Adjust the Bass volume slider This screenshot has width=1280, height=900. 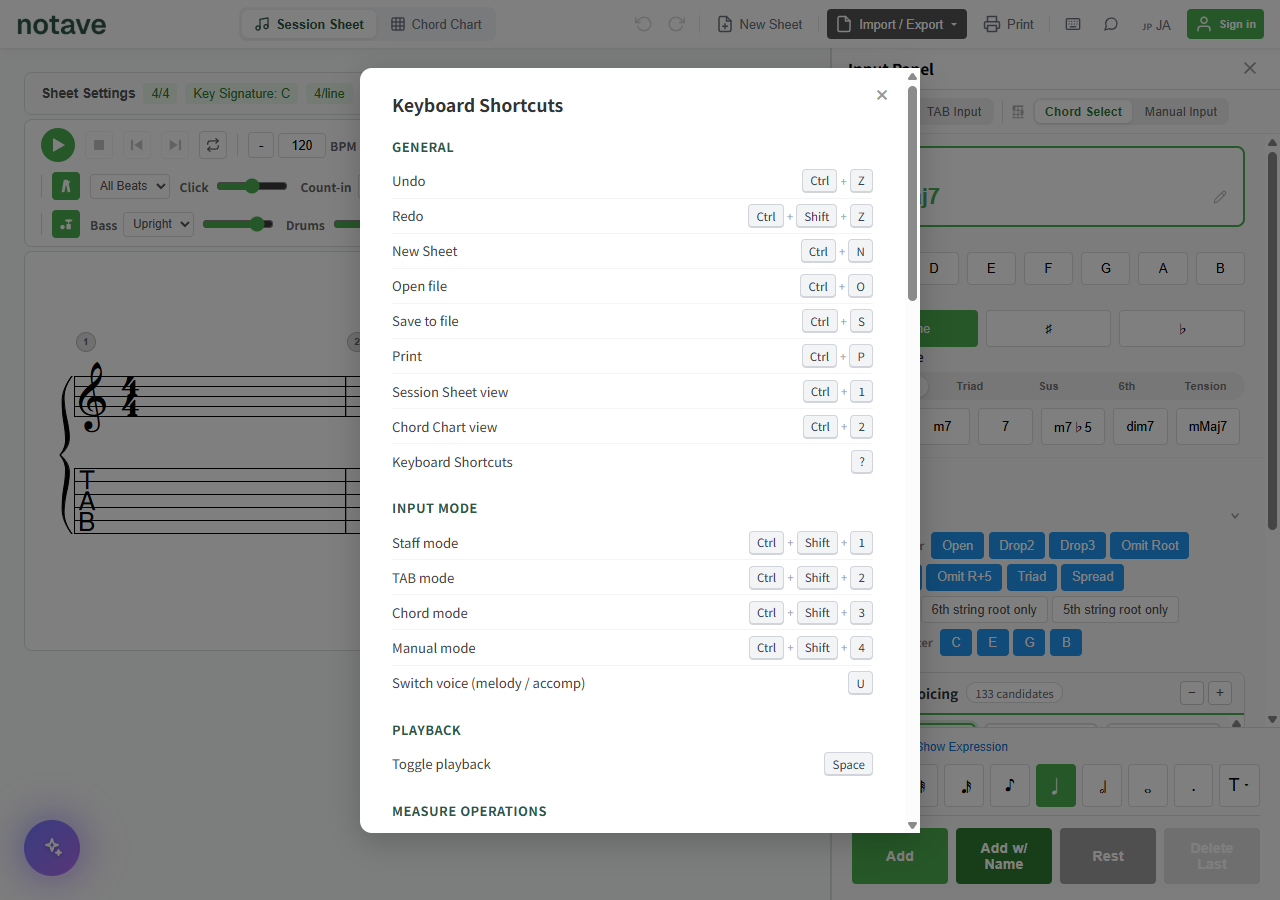(x=238, y=224)
